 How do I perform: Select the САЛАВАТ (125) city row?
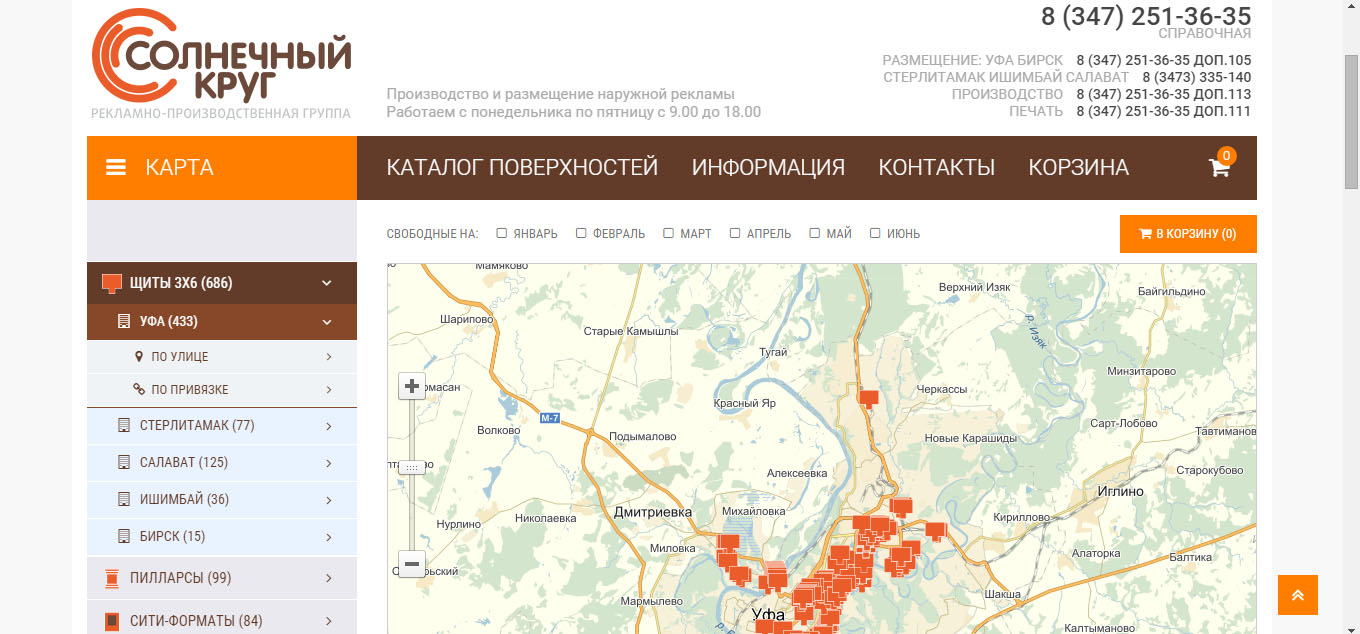(222, 463)
